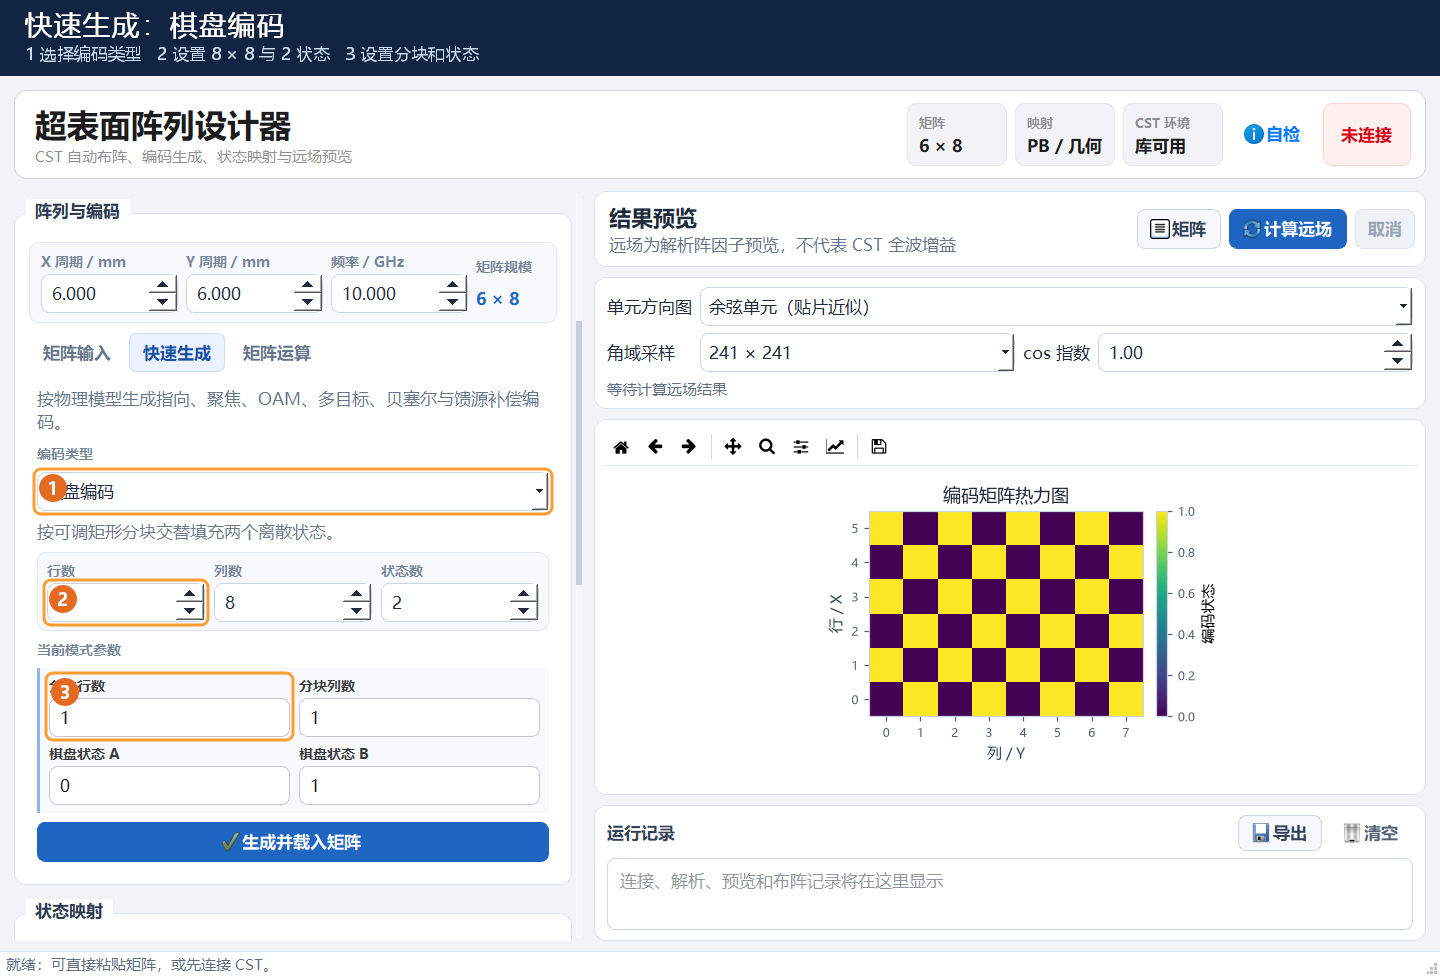Click the 状态映射 section header
The width and height of the screenshot is (1440, 976).
pos(69,911)
